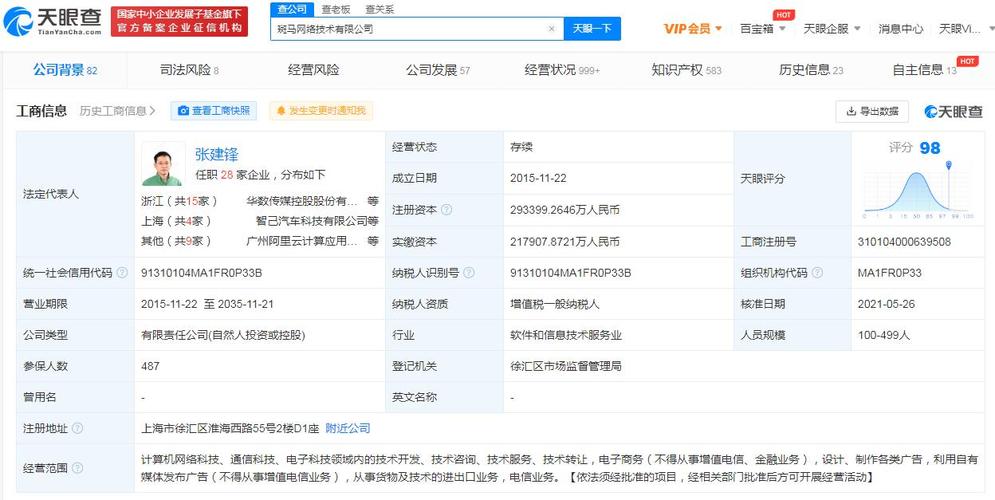
Task: Switch to 公司发展 tab
Action: 438,70
